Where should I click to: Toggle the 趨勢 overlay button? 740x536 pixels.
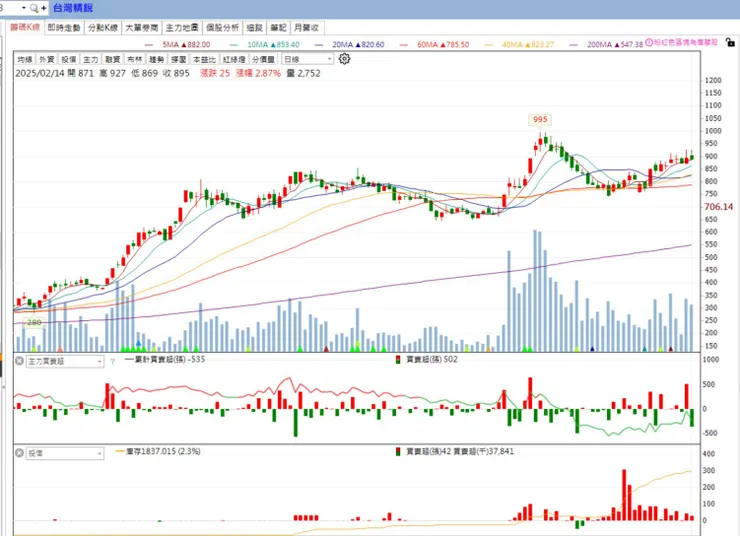pyautogui.click(x=157, y=59)
